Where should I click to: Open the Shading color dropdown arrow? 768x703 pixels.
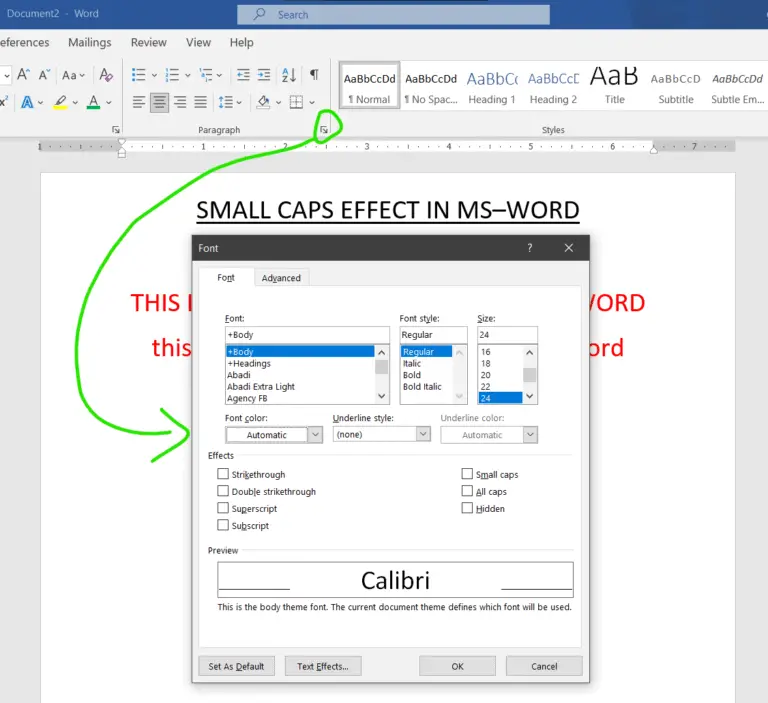(279, 103)
